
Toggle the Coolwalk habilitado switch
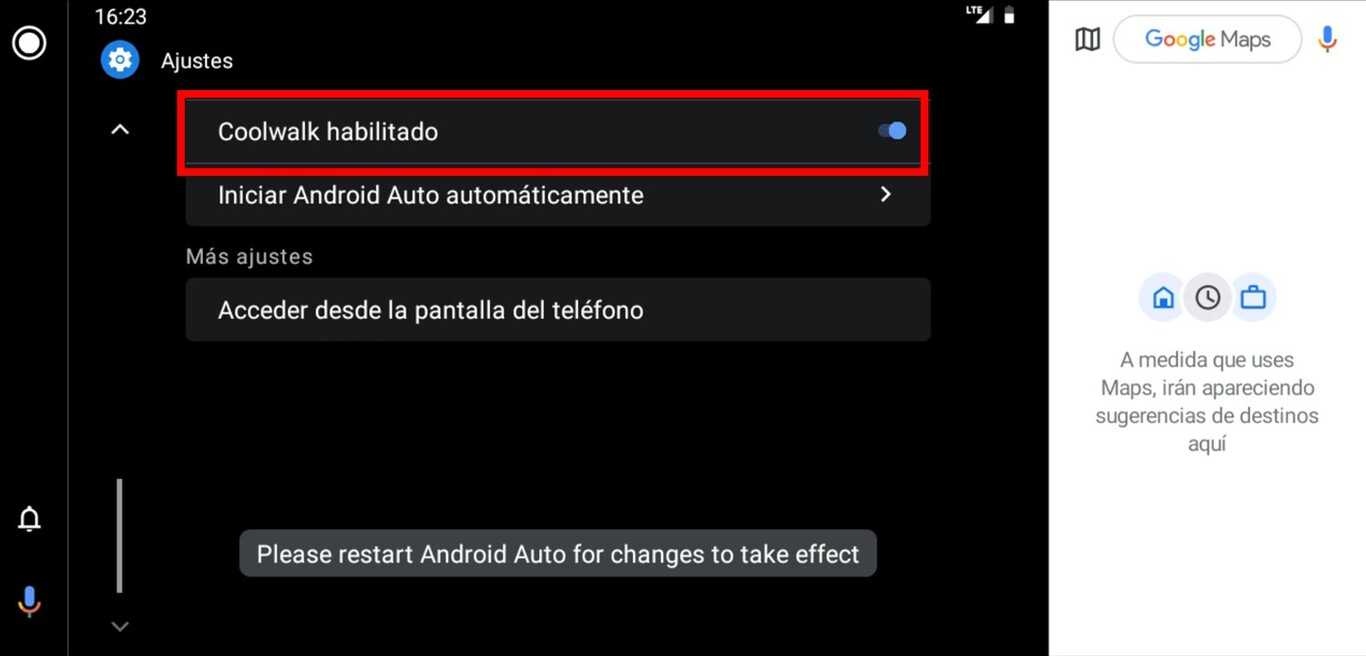click(x=892, y=131)
